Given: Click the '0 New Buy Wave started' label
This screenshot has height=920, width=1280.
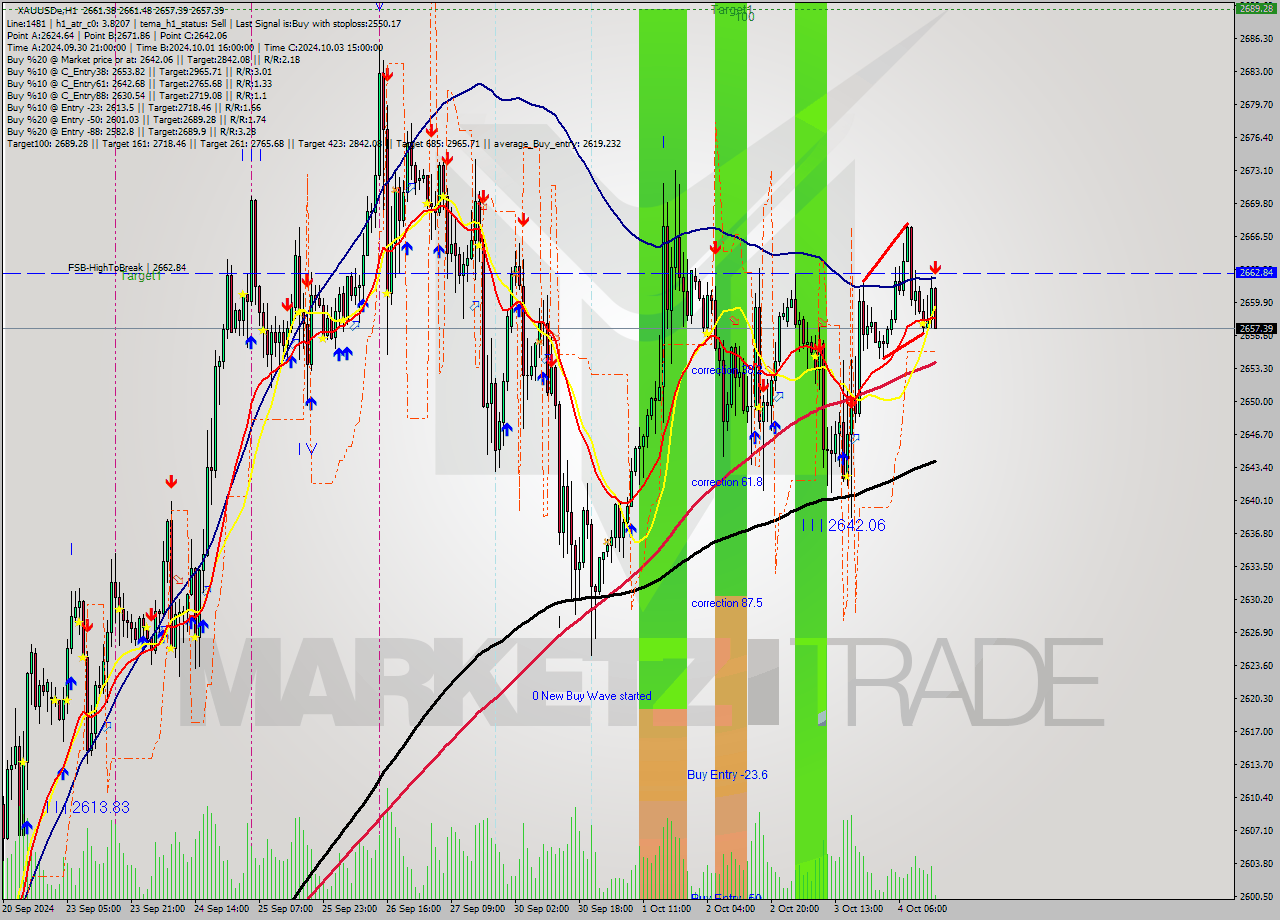Looking at the screenshot, I should click(591, 696).
